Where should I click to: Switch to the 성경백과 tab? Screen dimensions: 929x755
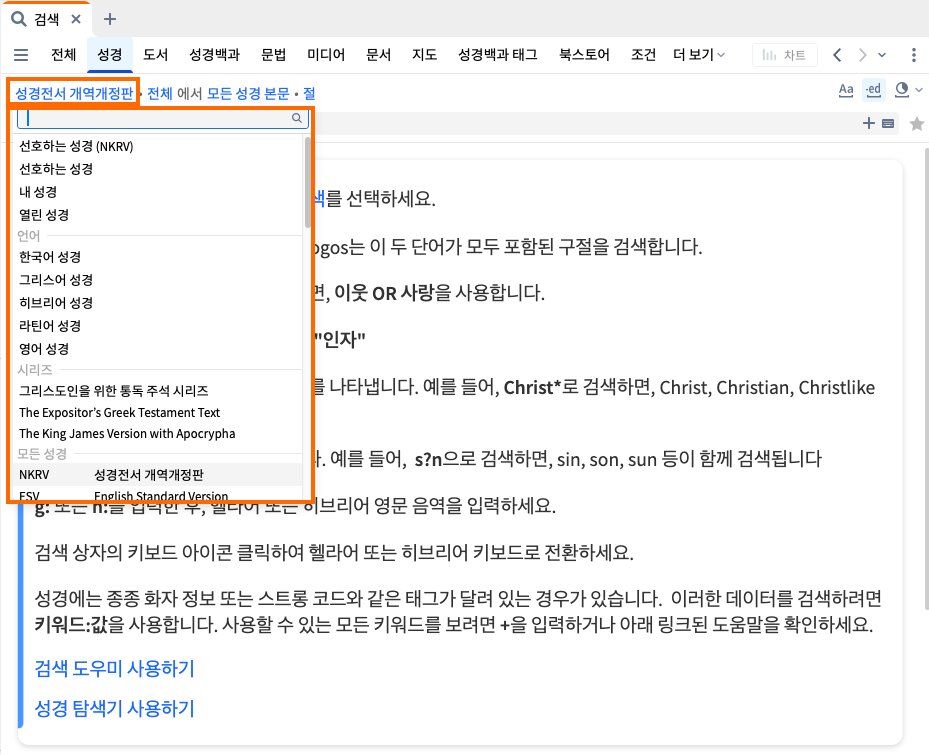click(214, 55)
